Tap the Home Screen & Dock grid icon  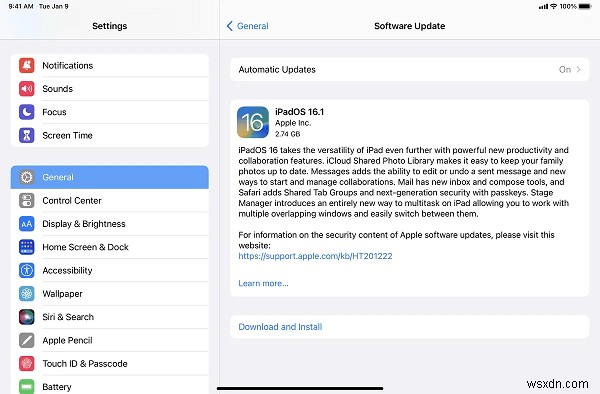[26, 247]
